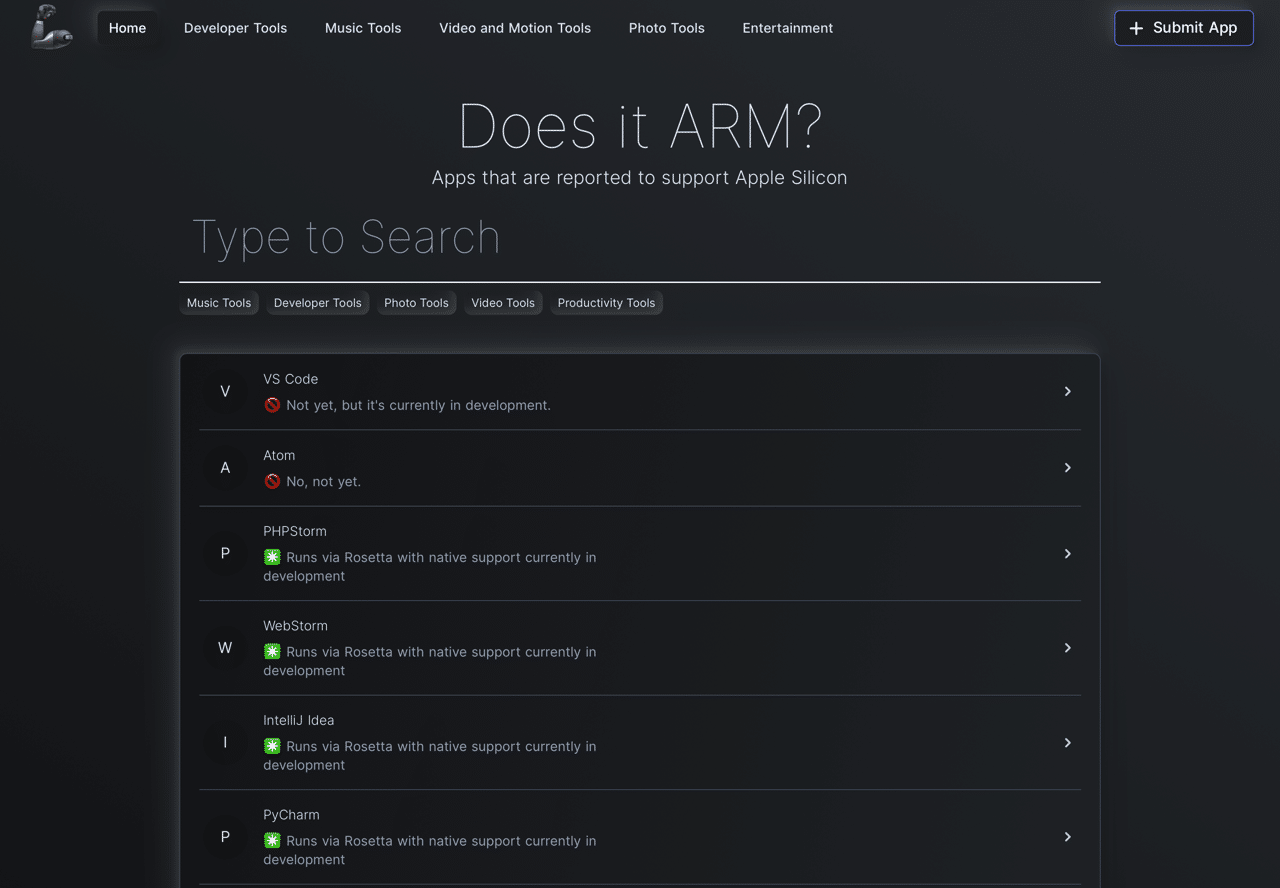Image resolution: width=1280 pixels, height=888 pixels.
Task: Click the 'Does it ARM?' heading
Action: click(640, 127)
